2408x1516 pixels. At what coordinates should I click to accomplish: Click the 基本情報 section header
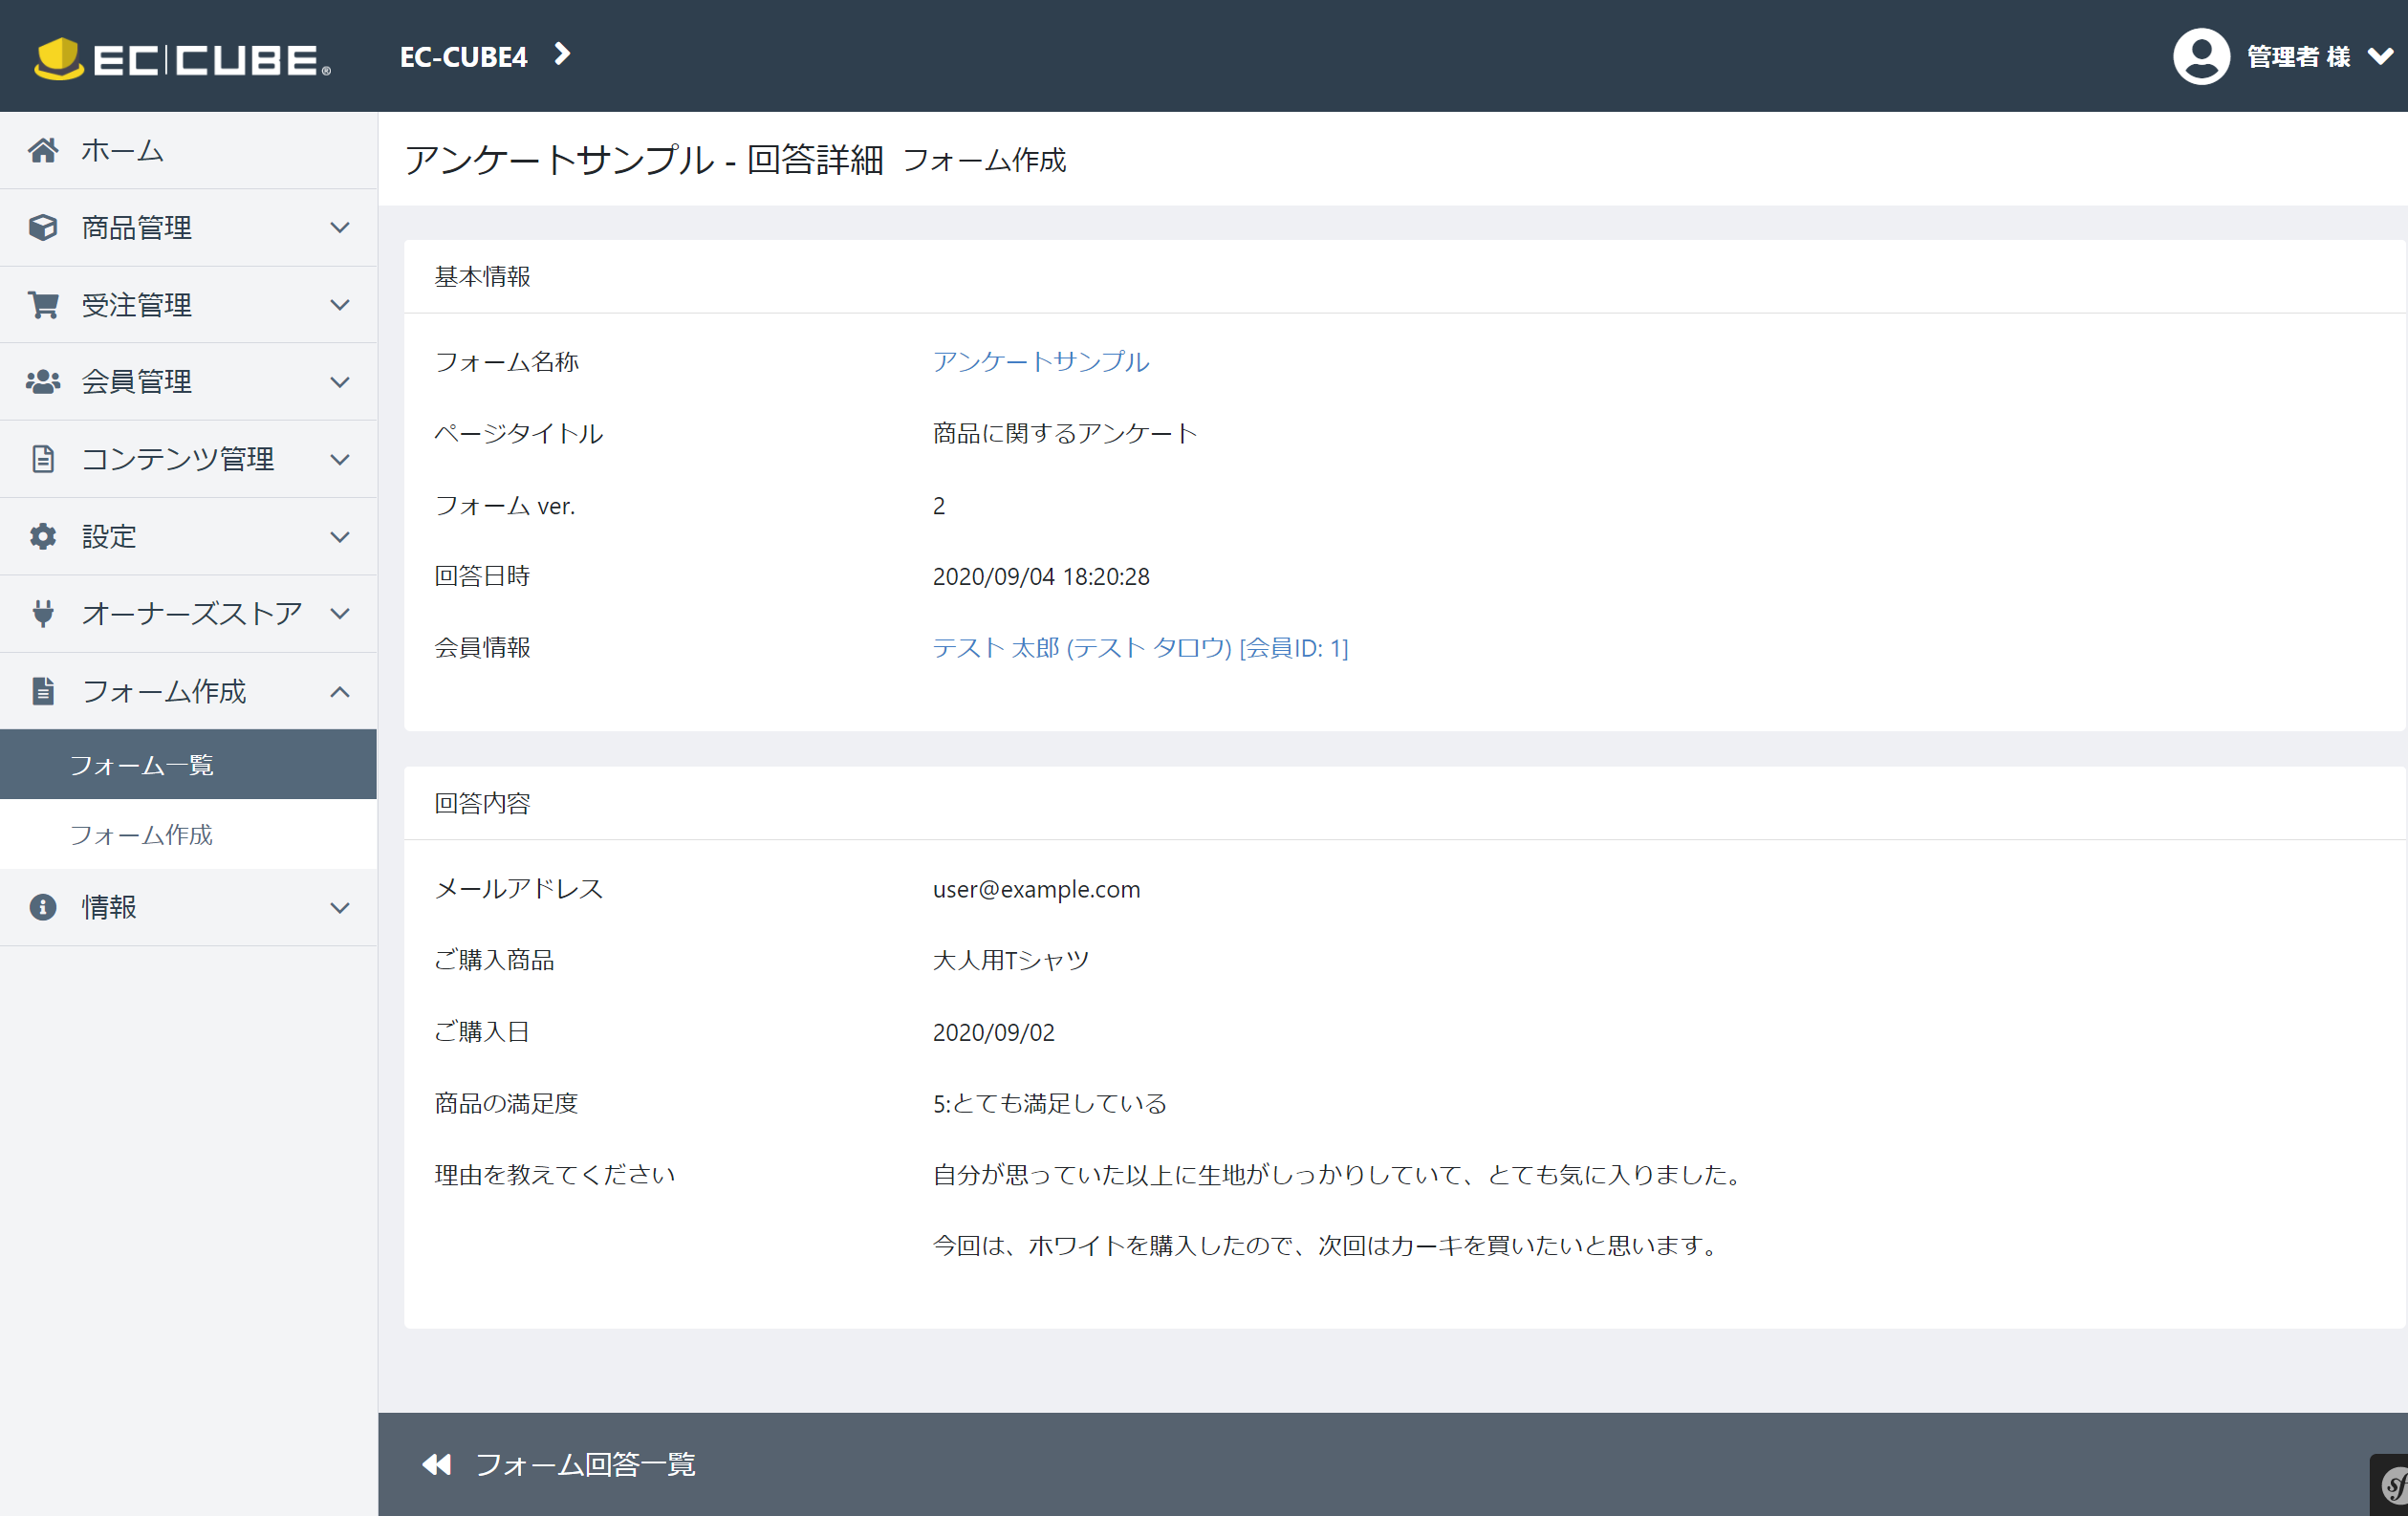click(x=482, y=276)
